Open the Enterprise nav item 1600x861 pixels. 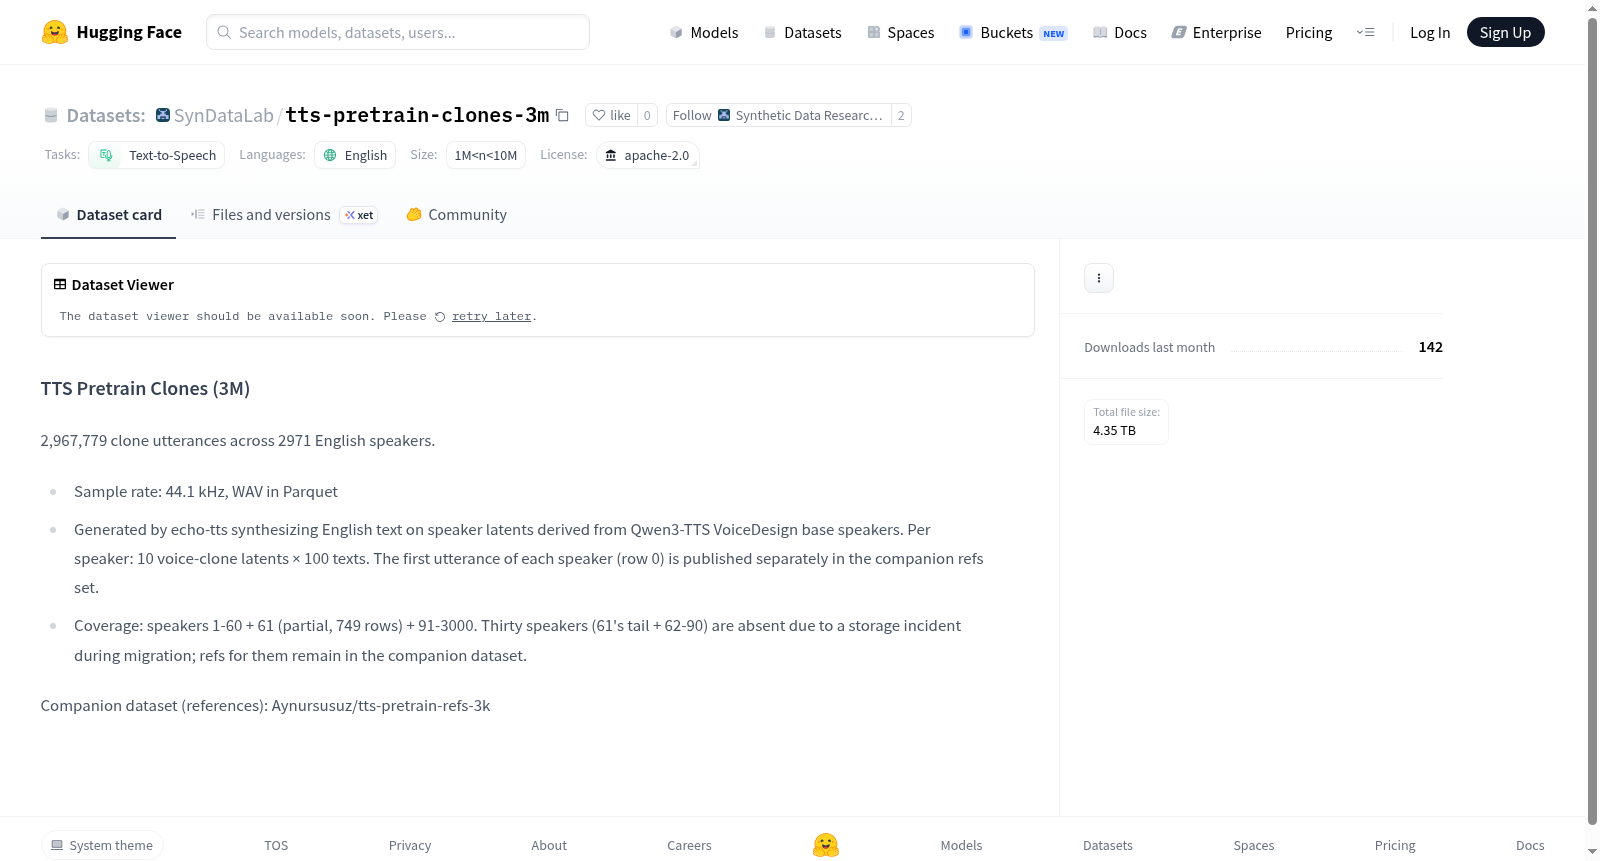(1216, 32)
